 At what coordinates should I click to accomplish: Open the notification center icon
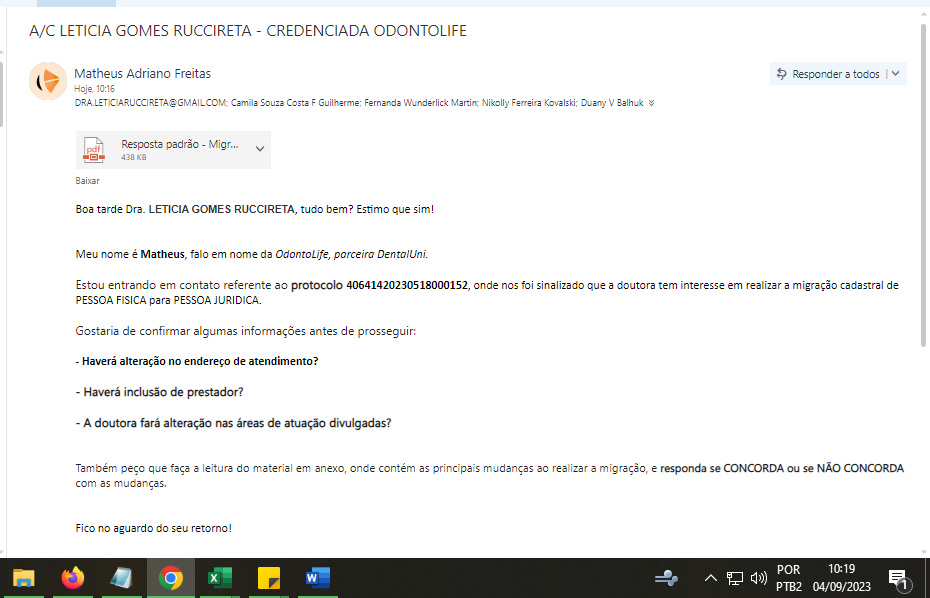tap(898, 578)
